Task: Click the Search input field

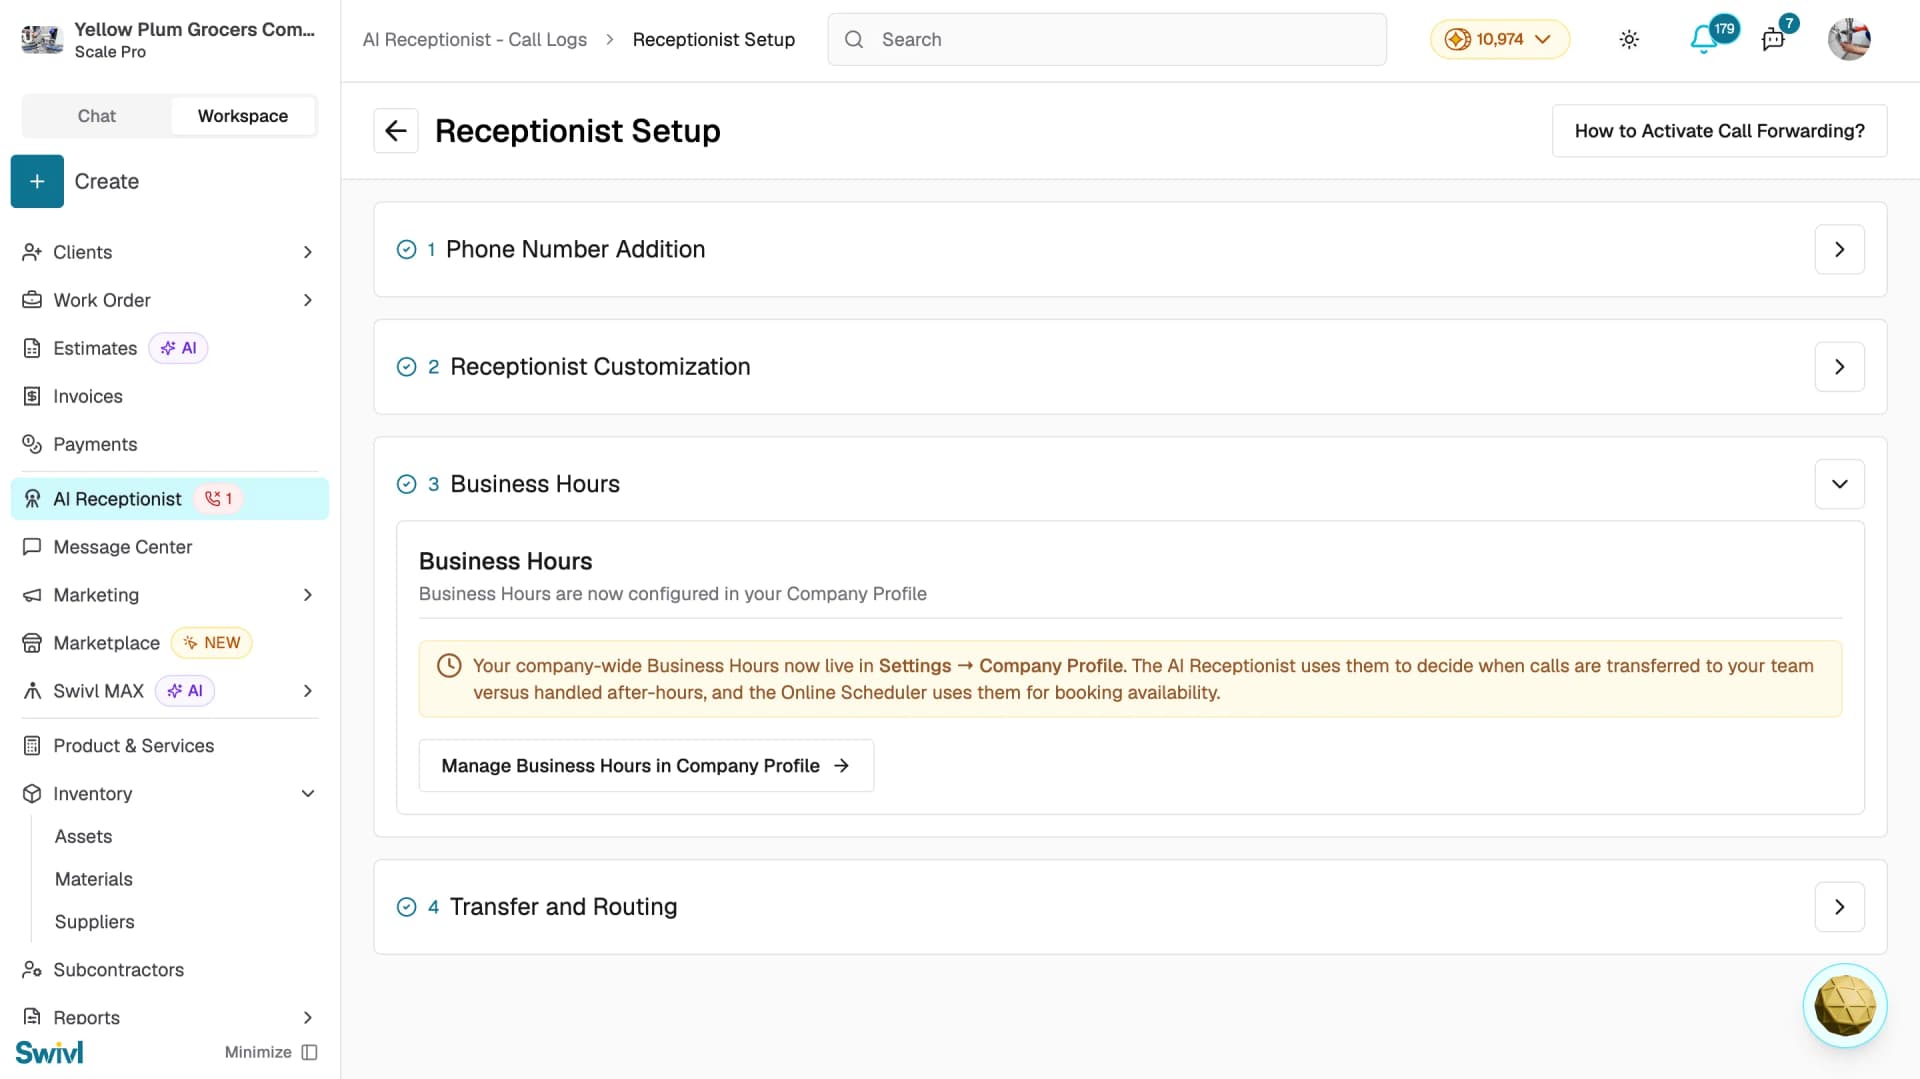Action: [x=1107, y=40]
